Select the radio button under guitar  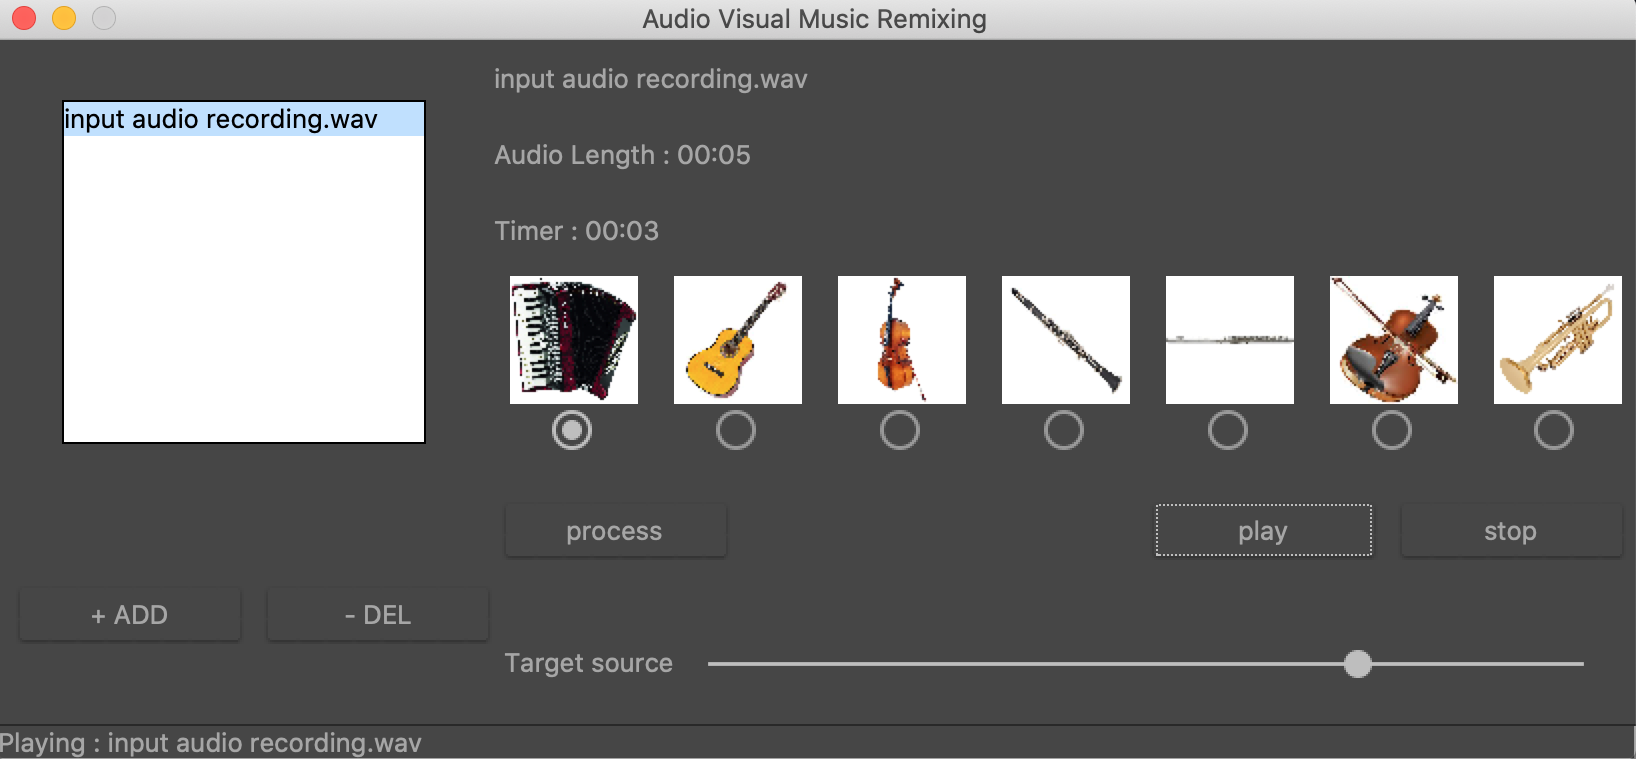pyautogui.click(x=736, y=431)
